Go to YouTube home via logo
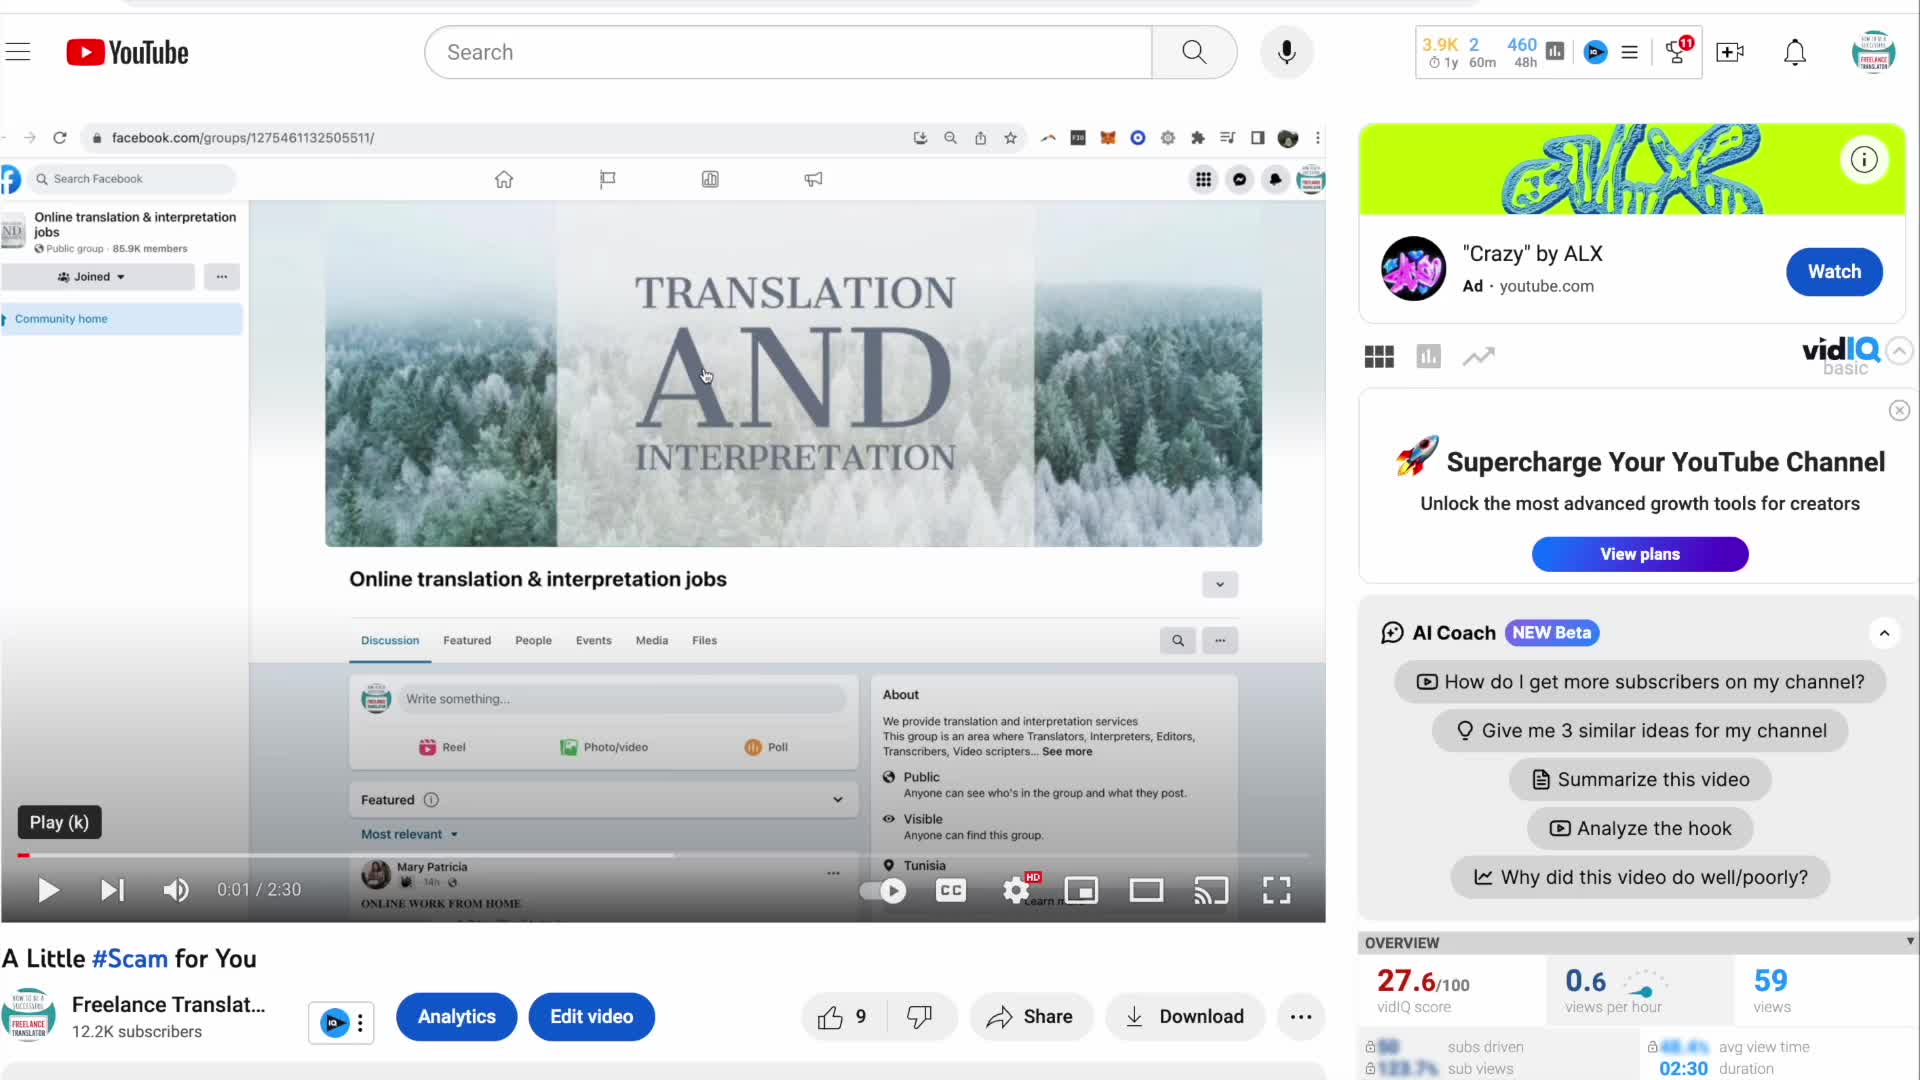 [127, 52]
